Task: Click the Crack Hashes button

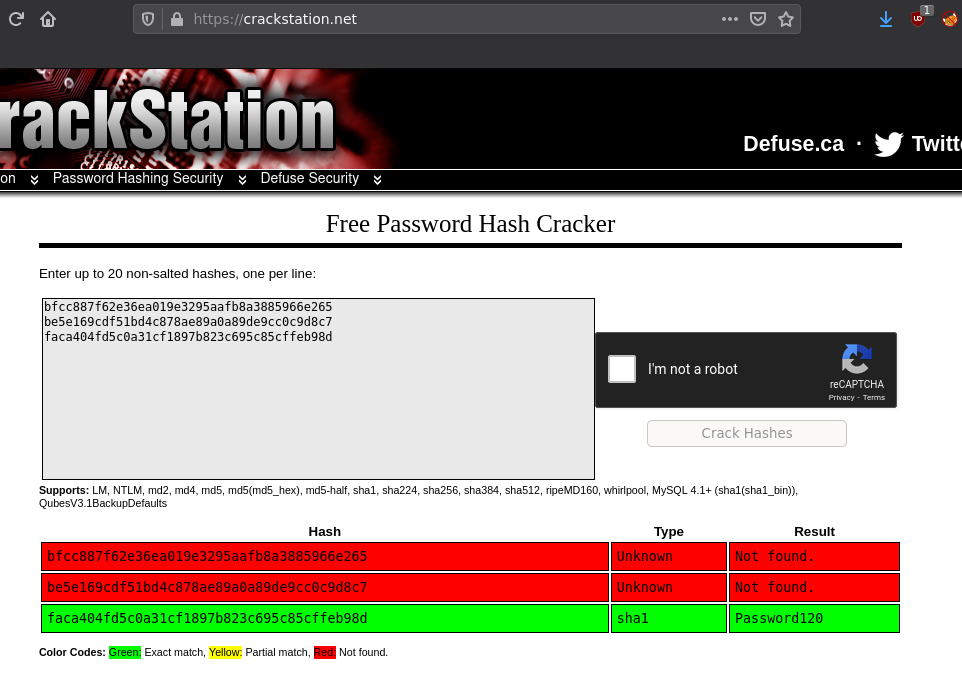Action: click(x=747, y=433)
